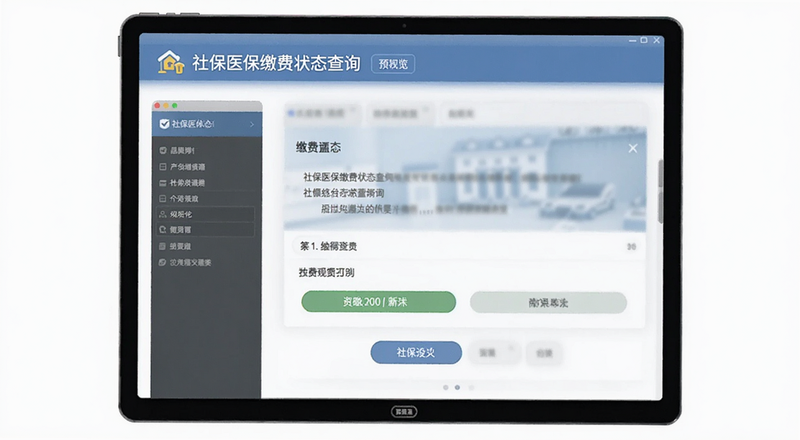Switch to the middle blurred tab

coord(399,113)
